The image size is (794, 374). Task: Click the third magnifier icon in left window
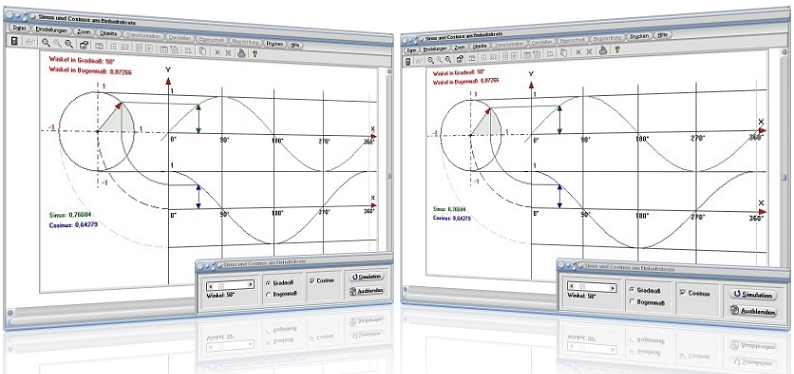coord(69,45)
